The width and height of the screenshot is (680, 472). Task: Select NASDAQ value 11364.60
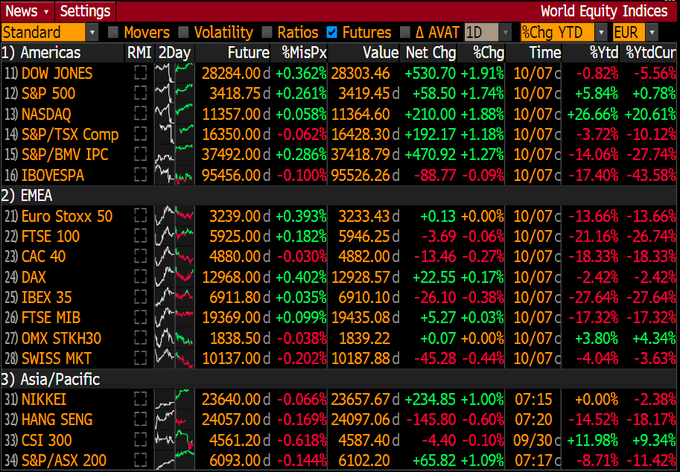pos(361,114)
